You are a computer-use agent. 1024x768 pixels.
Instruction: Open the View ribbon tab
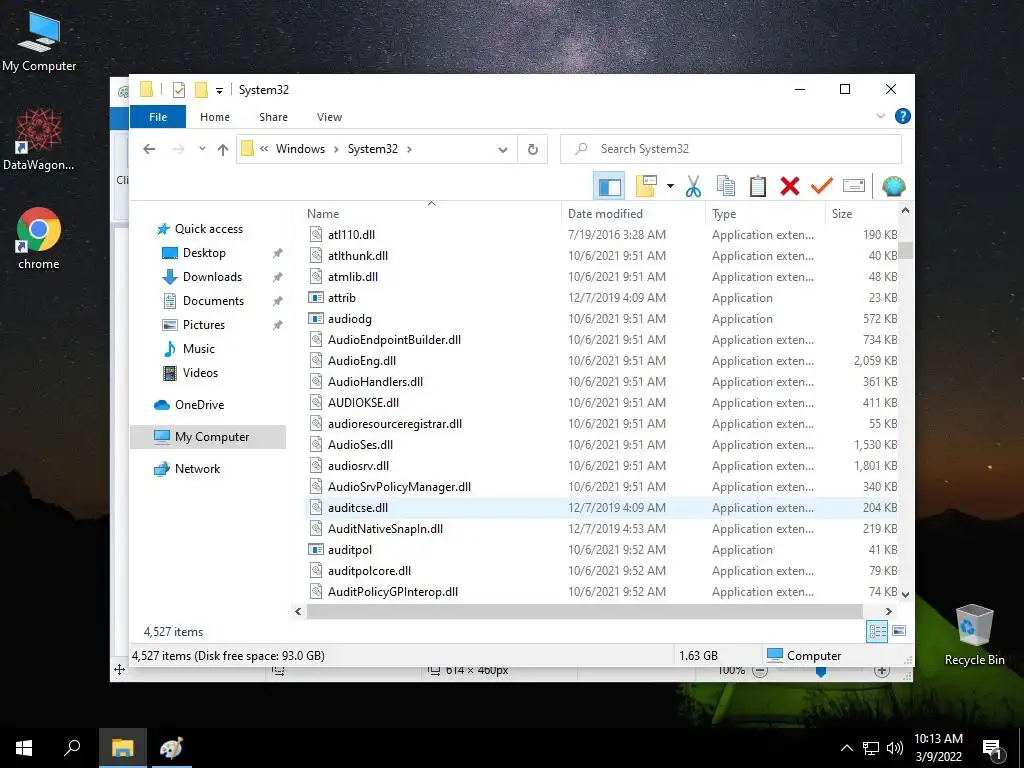coord(329,117)
